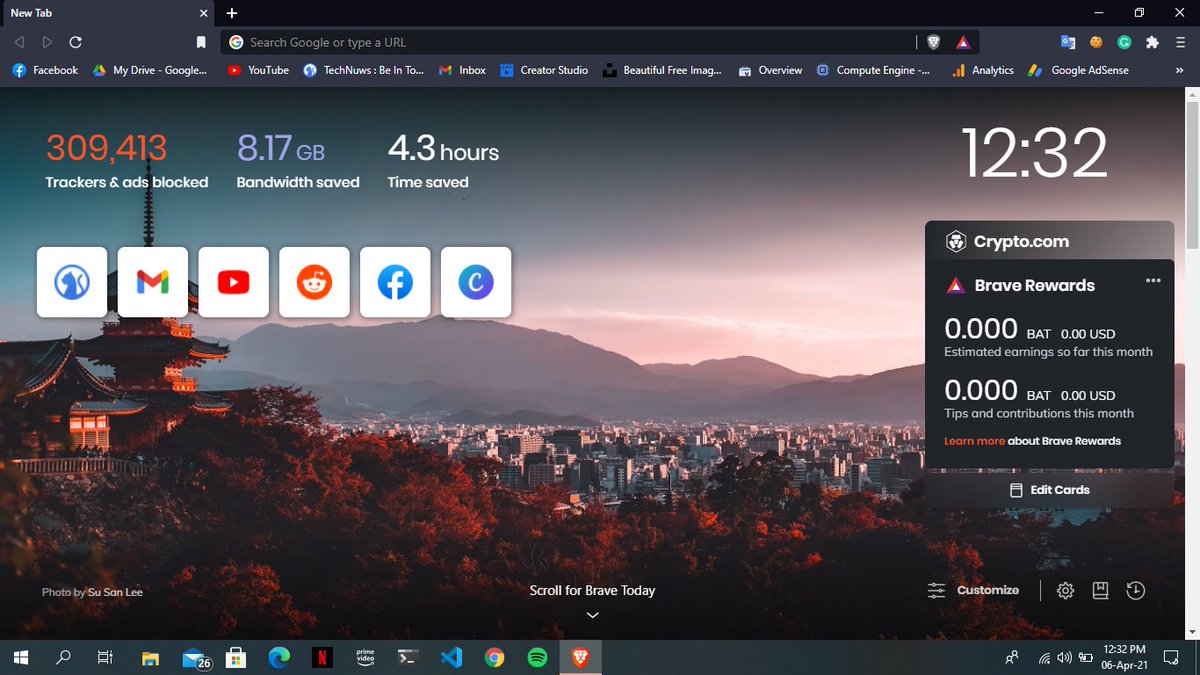This screenshot has height=675, width=1200.
Task: Open the Analytics bookmark
Action: coord(982,70)
